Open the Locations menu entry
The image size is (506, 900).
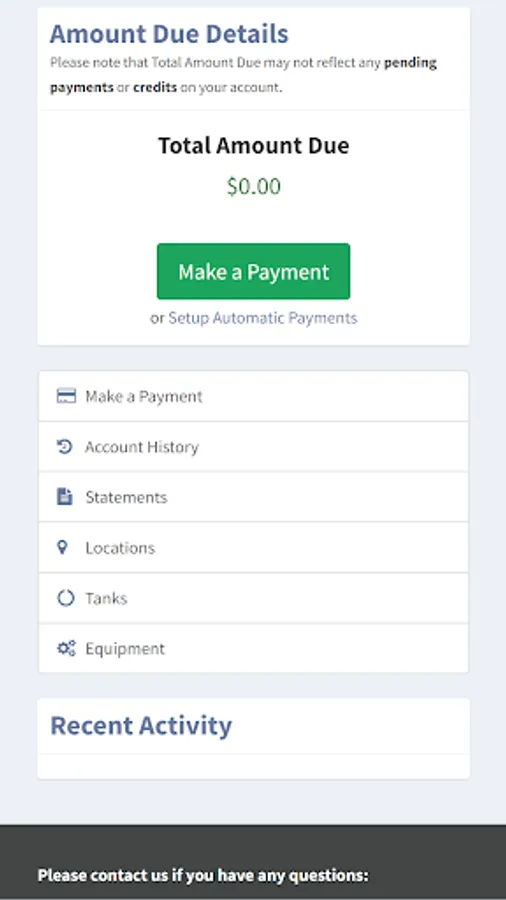[x=254, y=548]
